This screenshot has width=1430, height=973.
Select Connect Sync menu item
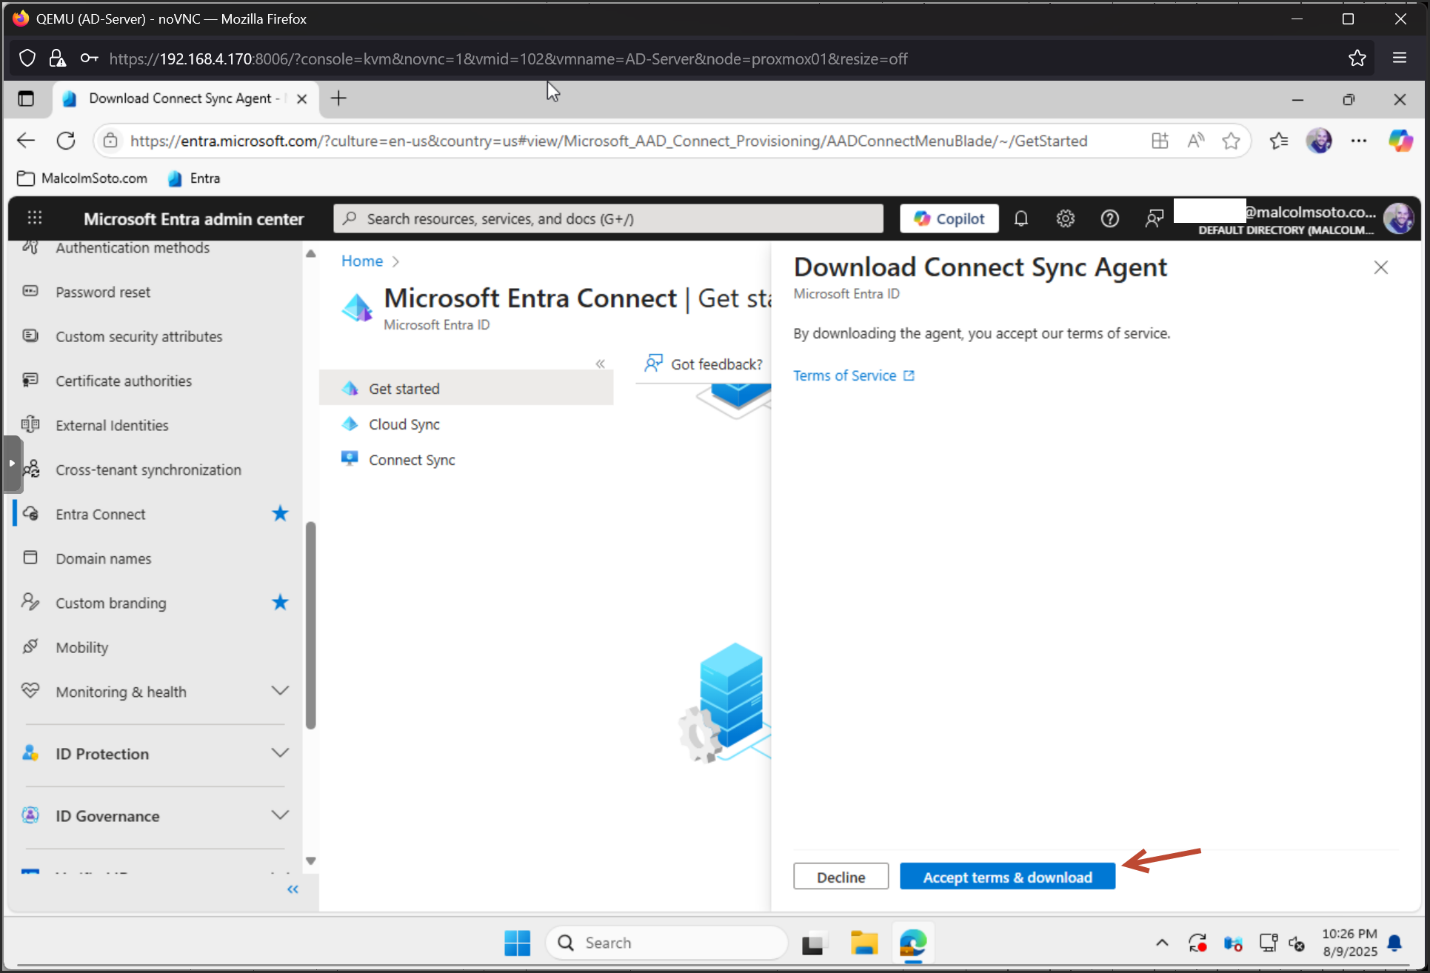pos(411,460)
